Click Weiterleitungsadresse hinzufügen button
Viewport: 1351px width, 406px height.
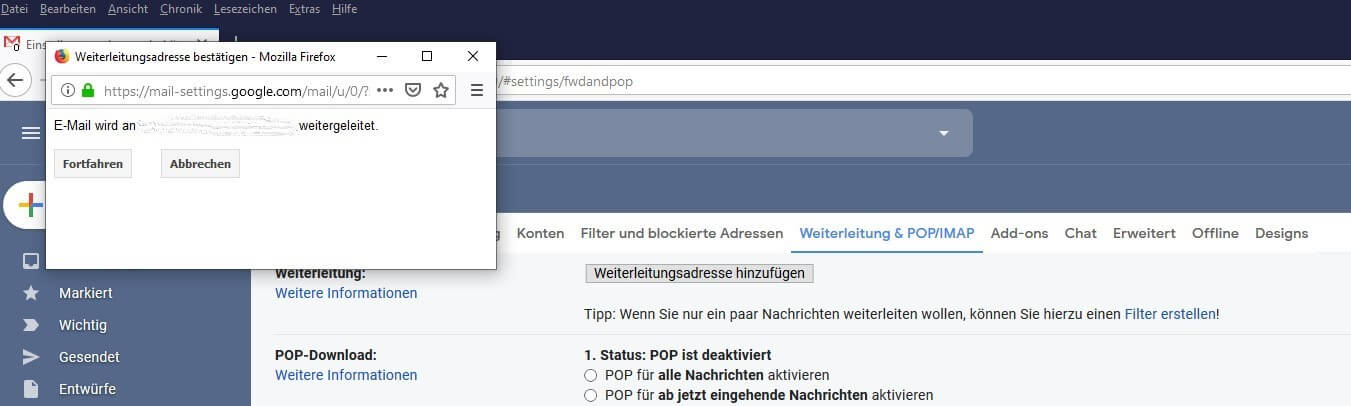click(699, 273)
